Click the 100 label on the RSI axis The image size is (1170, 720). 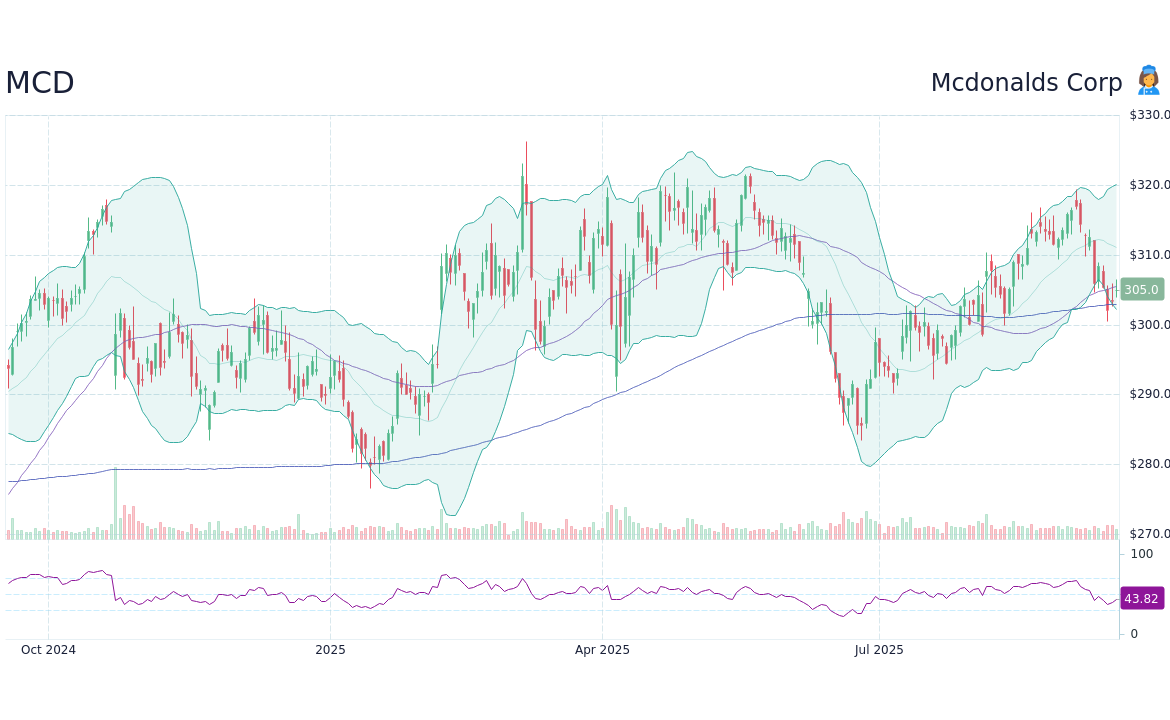coord(1142,554)
